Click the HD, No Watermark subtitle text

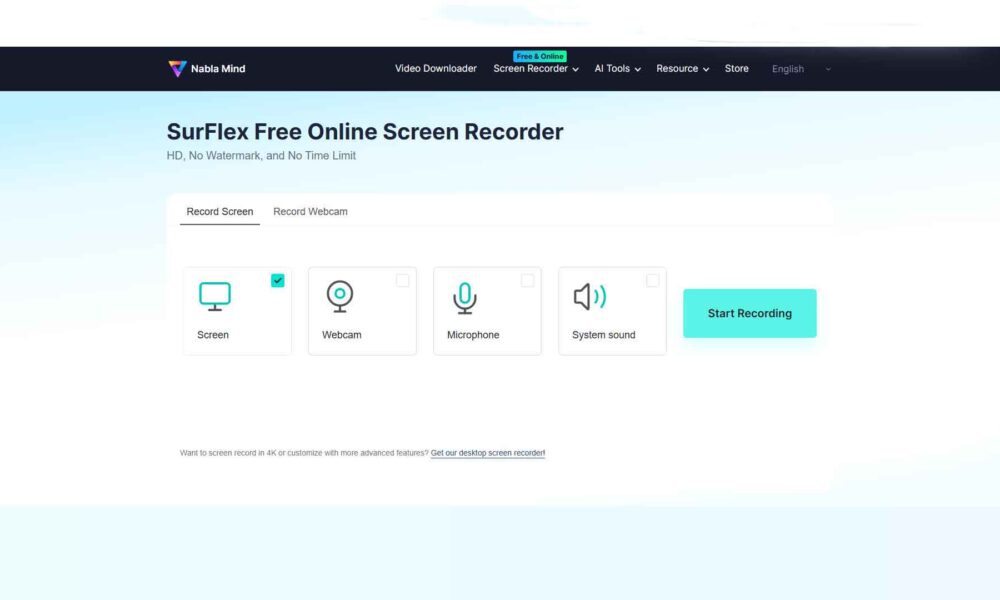click(x=261, y=156)
